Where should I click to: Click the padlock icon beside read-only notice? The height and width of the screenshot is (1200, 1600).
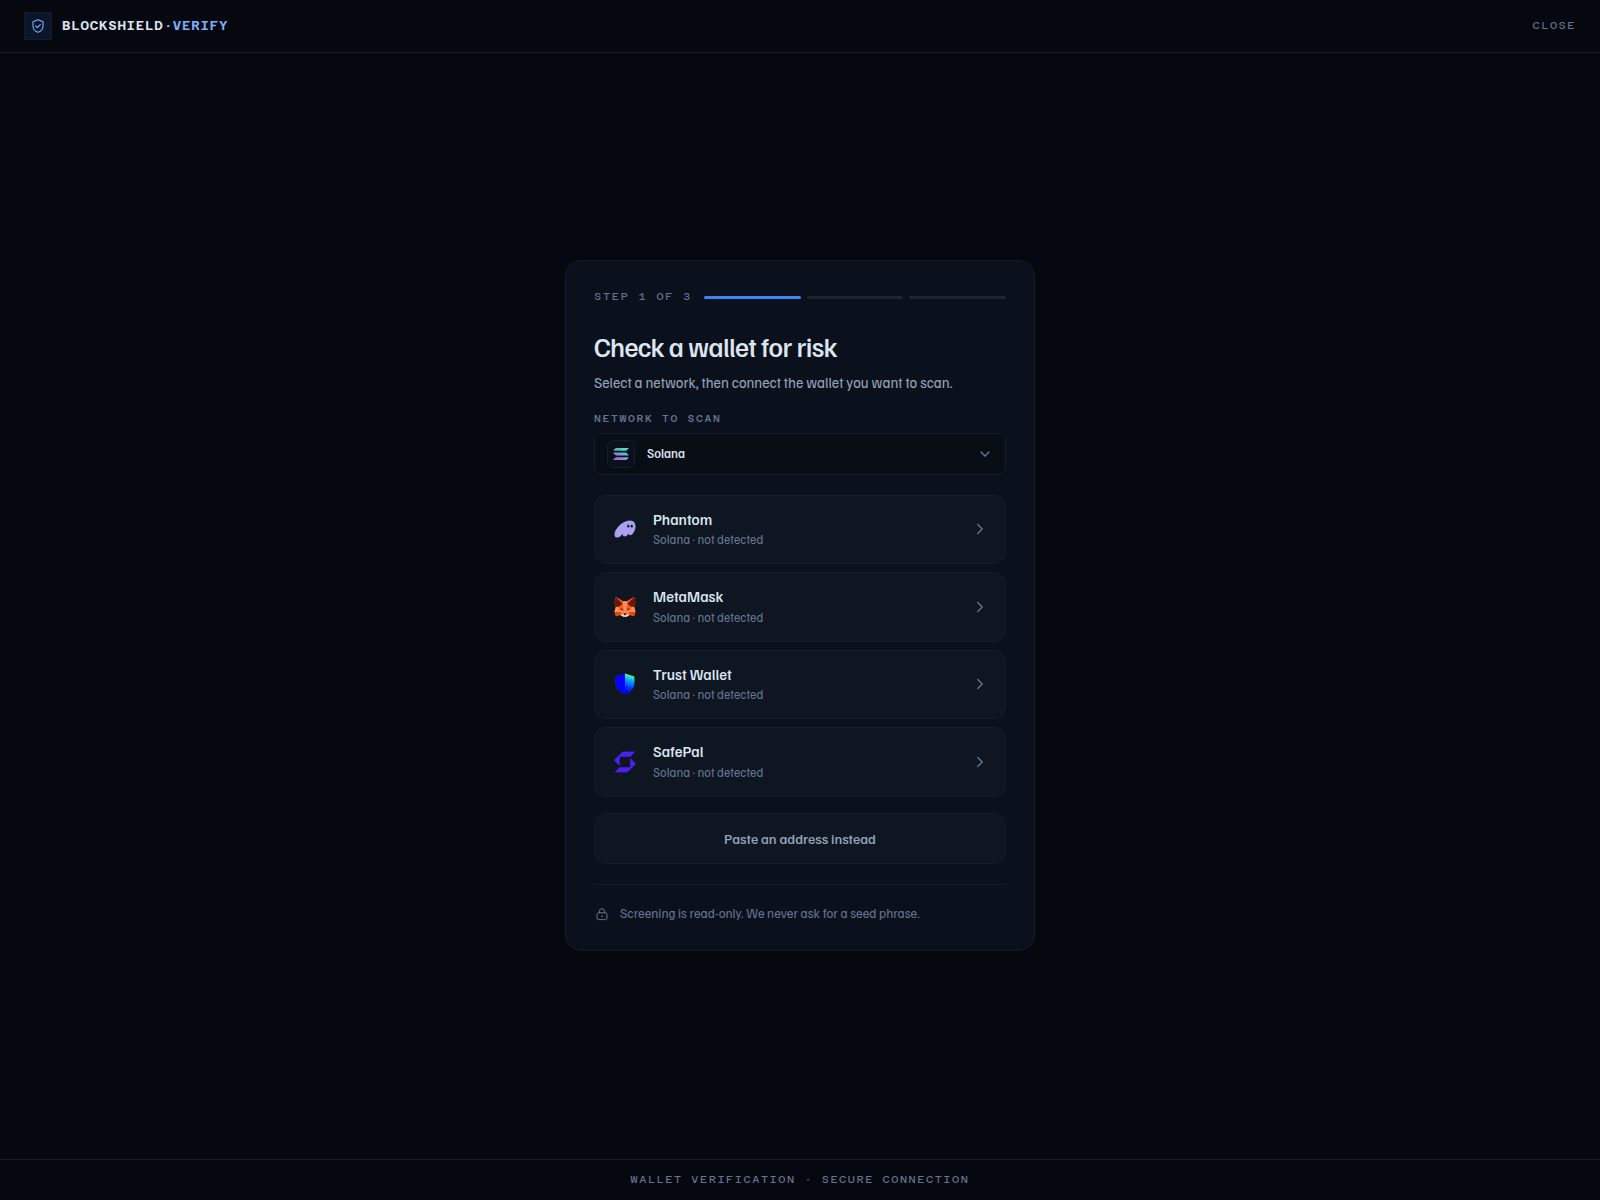(x=602, y=914)
